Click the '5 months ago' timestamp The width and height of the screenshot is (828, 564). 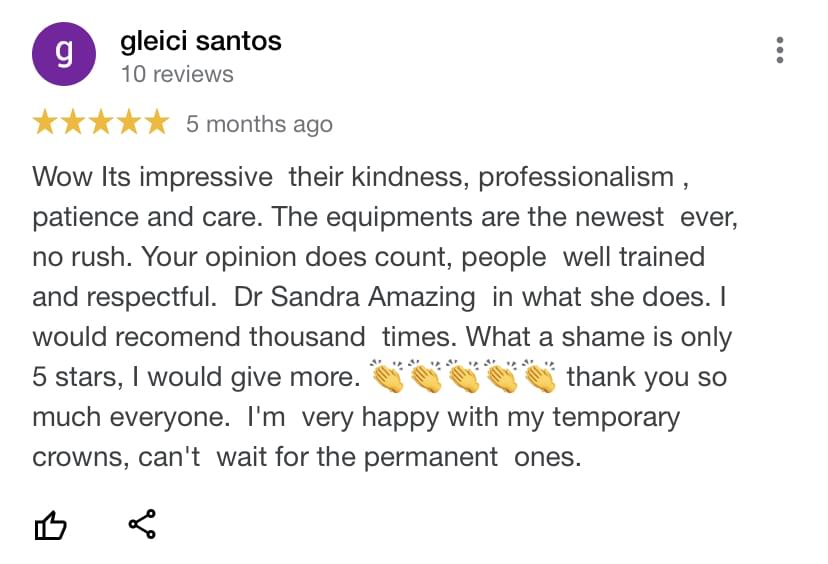(259, 124)
